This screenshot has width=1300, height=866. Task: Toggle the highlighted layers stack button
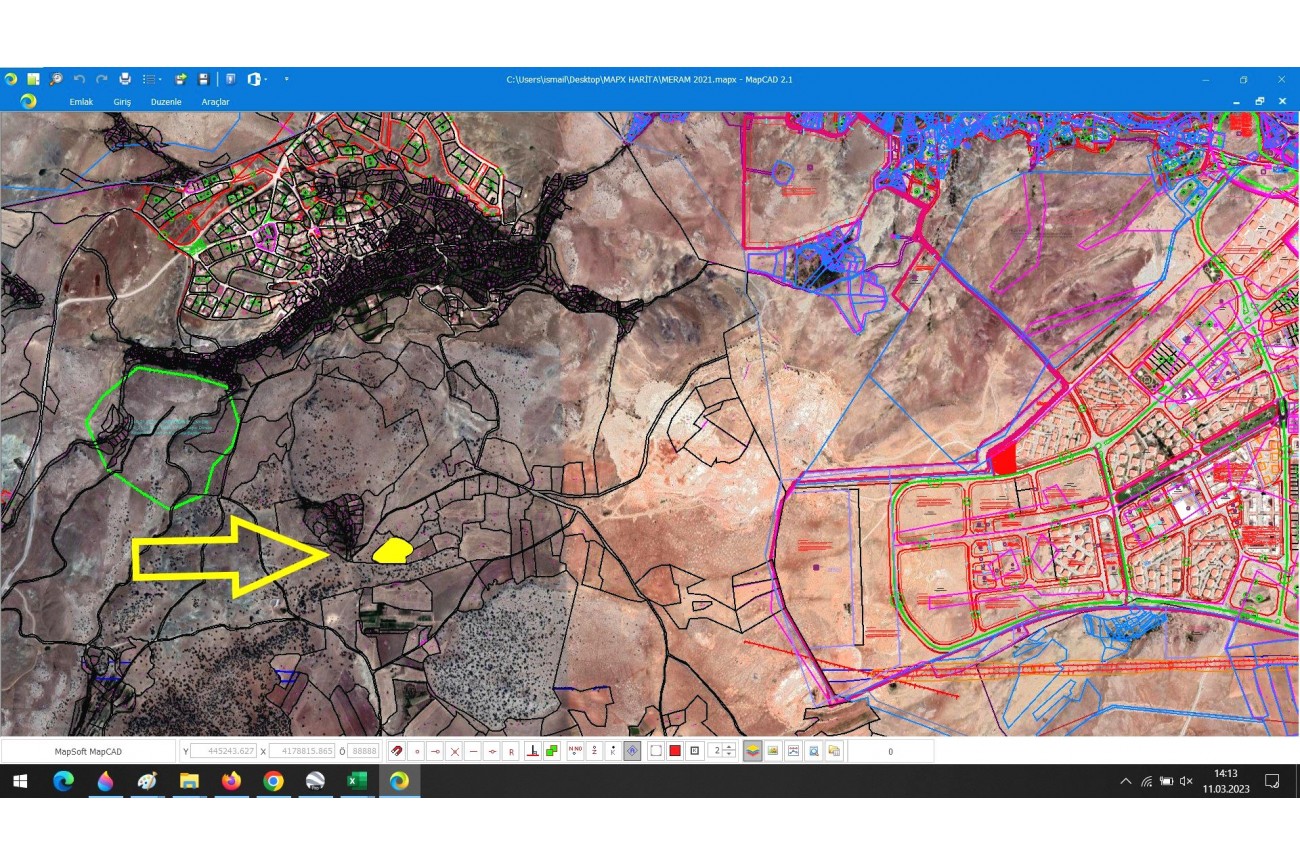(x=753, y=751)
